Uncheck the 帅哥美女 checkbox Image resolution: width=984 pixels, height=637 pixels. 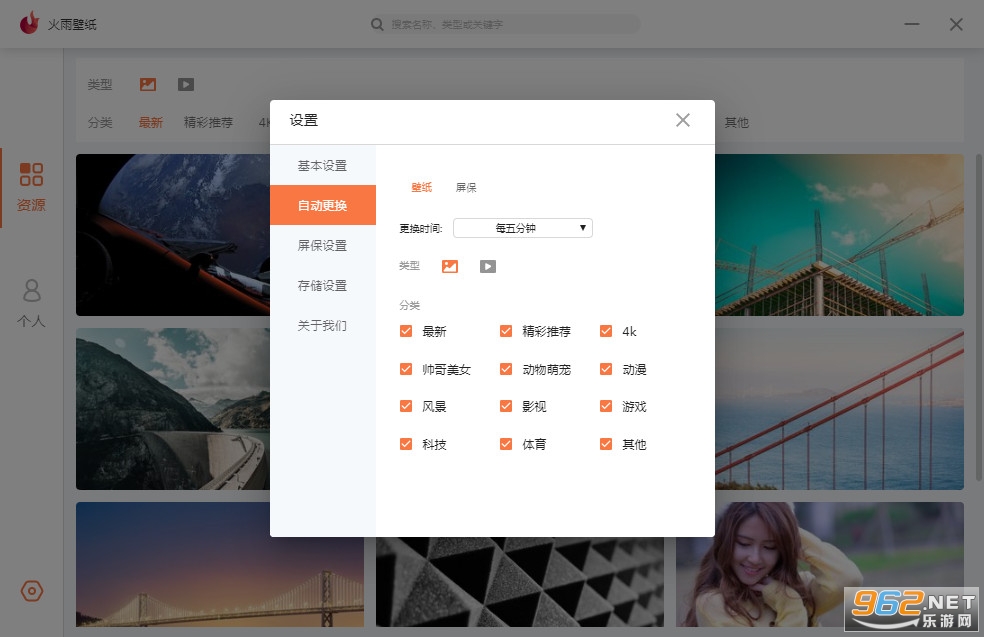[x=406, y=369]
